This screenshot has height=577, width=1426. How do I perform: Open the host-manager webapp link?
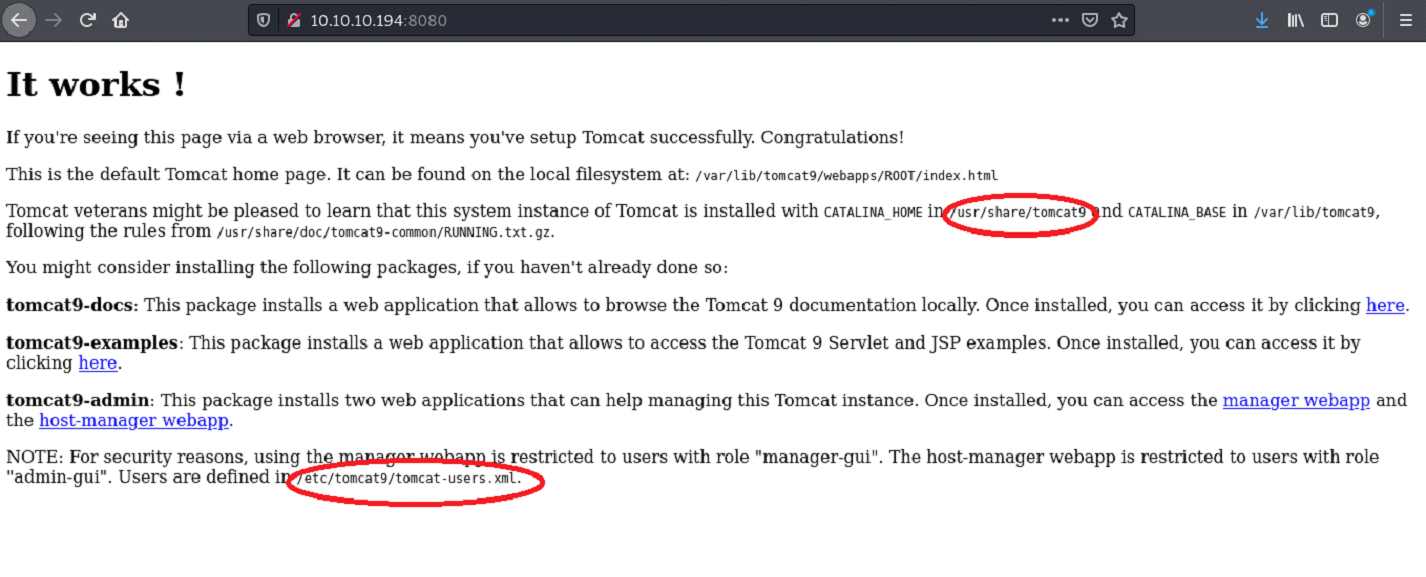pos(134,420)
